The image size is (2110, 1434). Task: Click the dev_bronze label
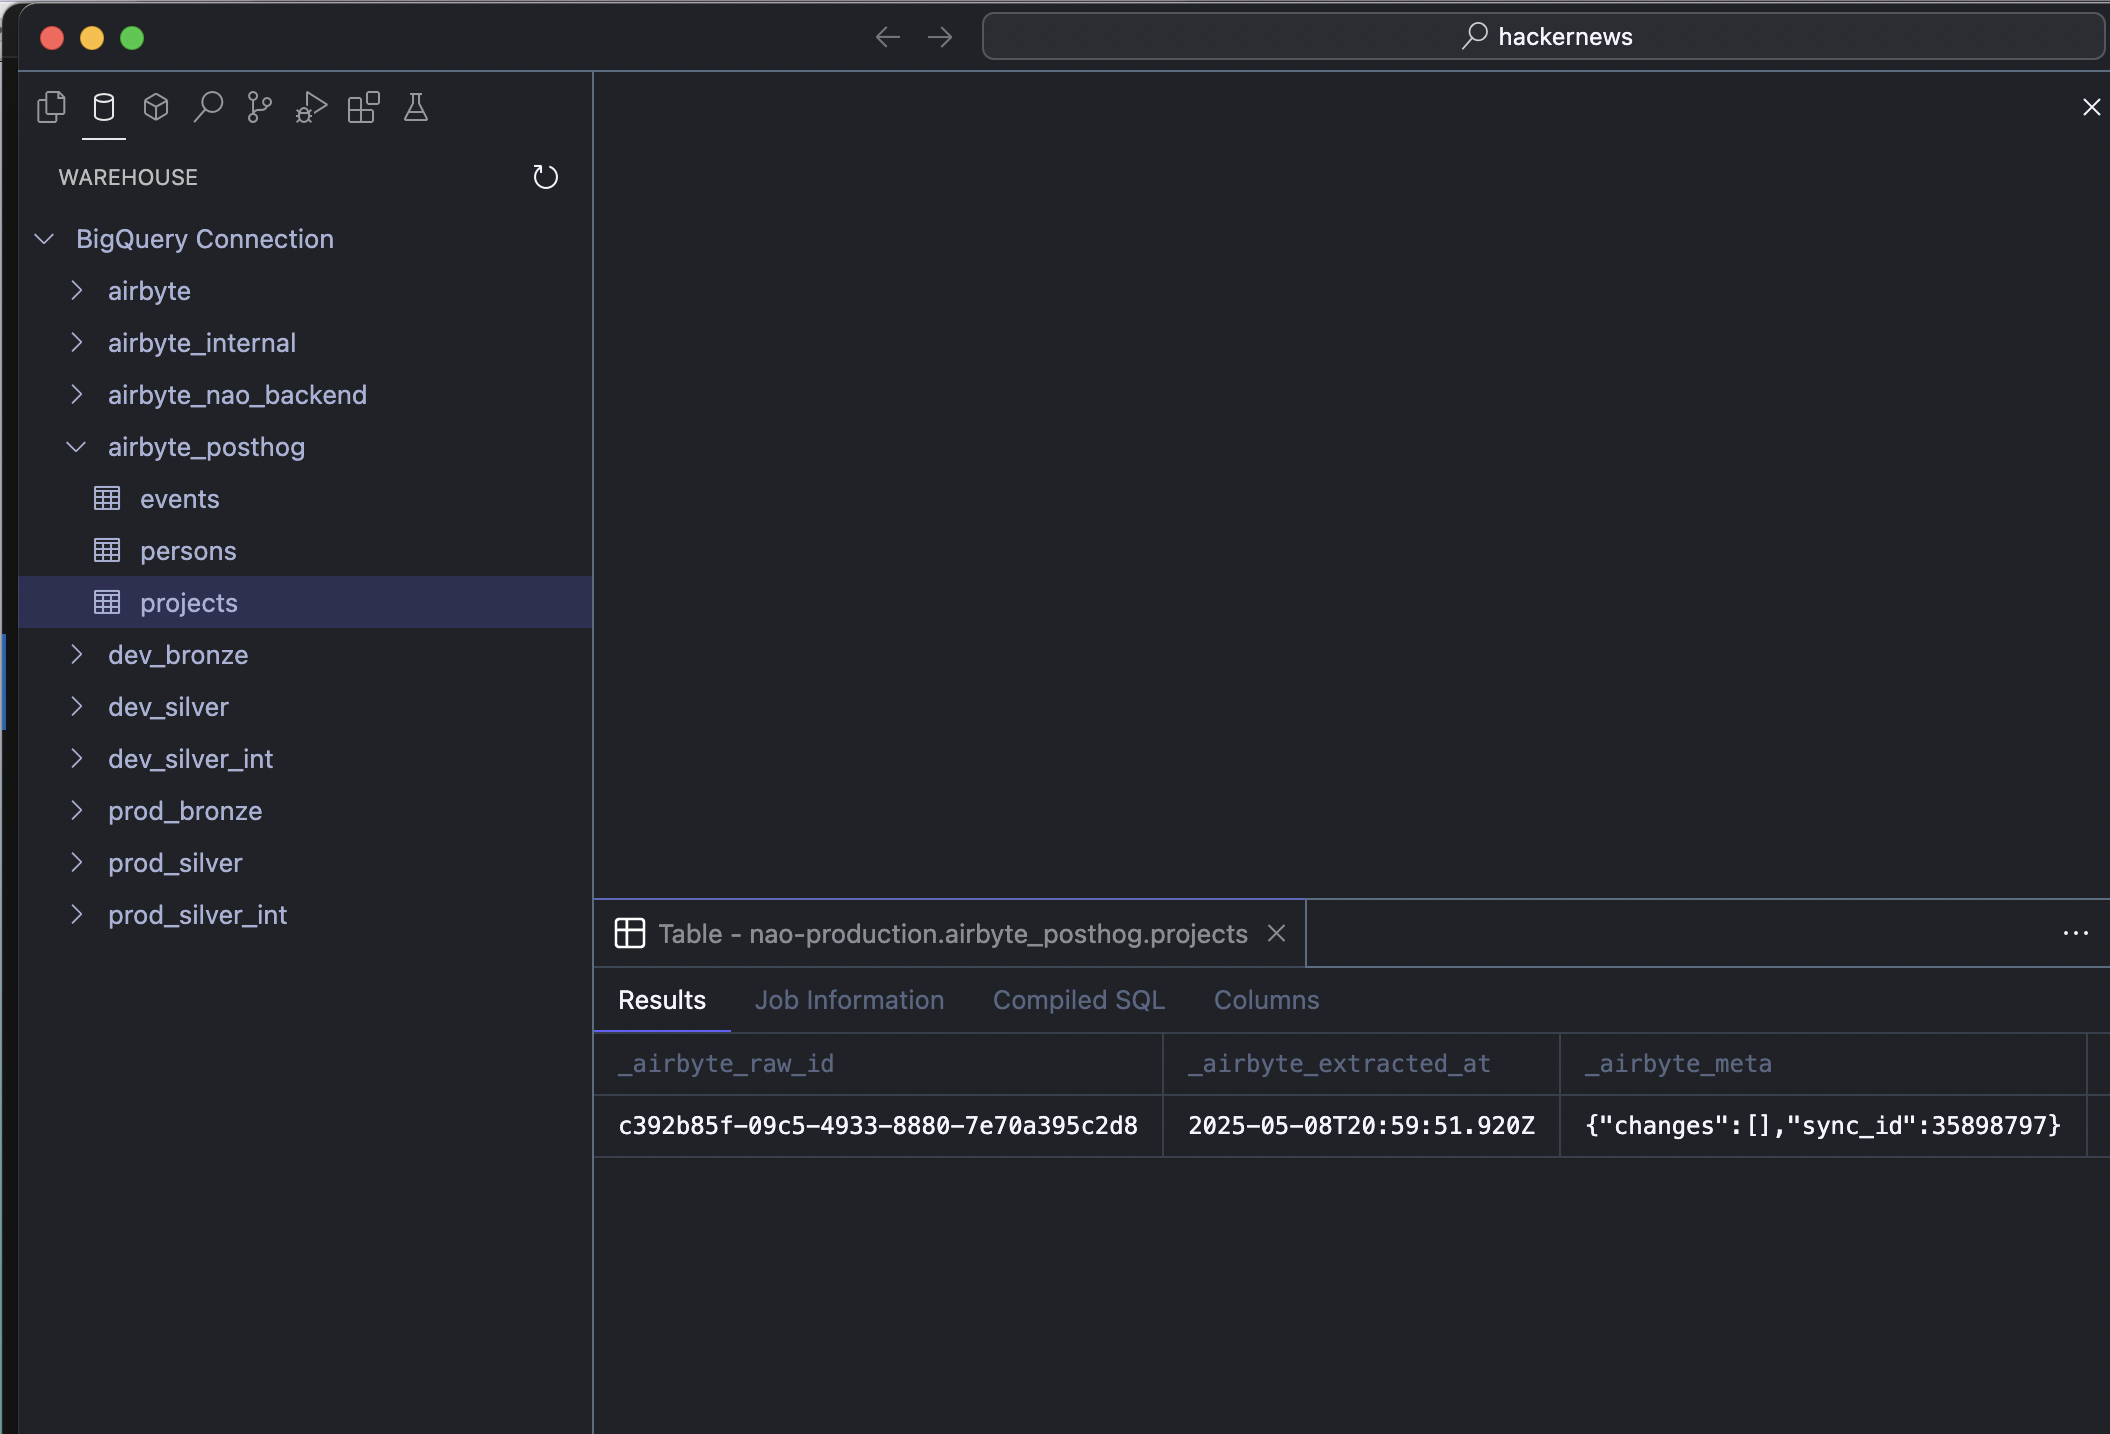point(178,655)
